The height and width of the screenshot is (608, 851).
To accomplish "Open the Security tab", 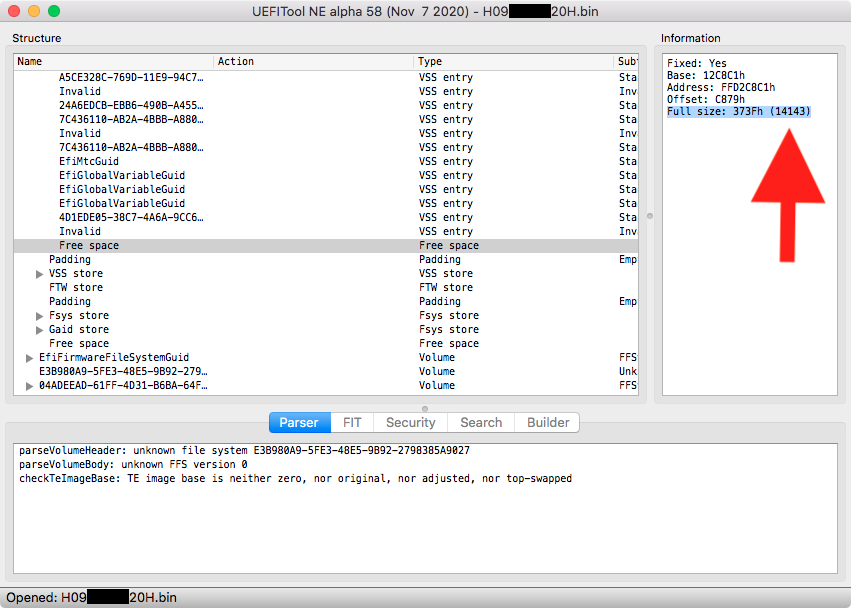I will [410, 422].
